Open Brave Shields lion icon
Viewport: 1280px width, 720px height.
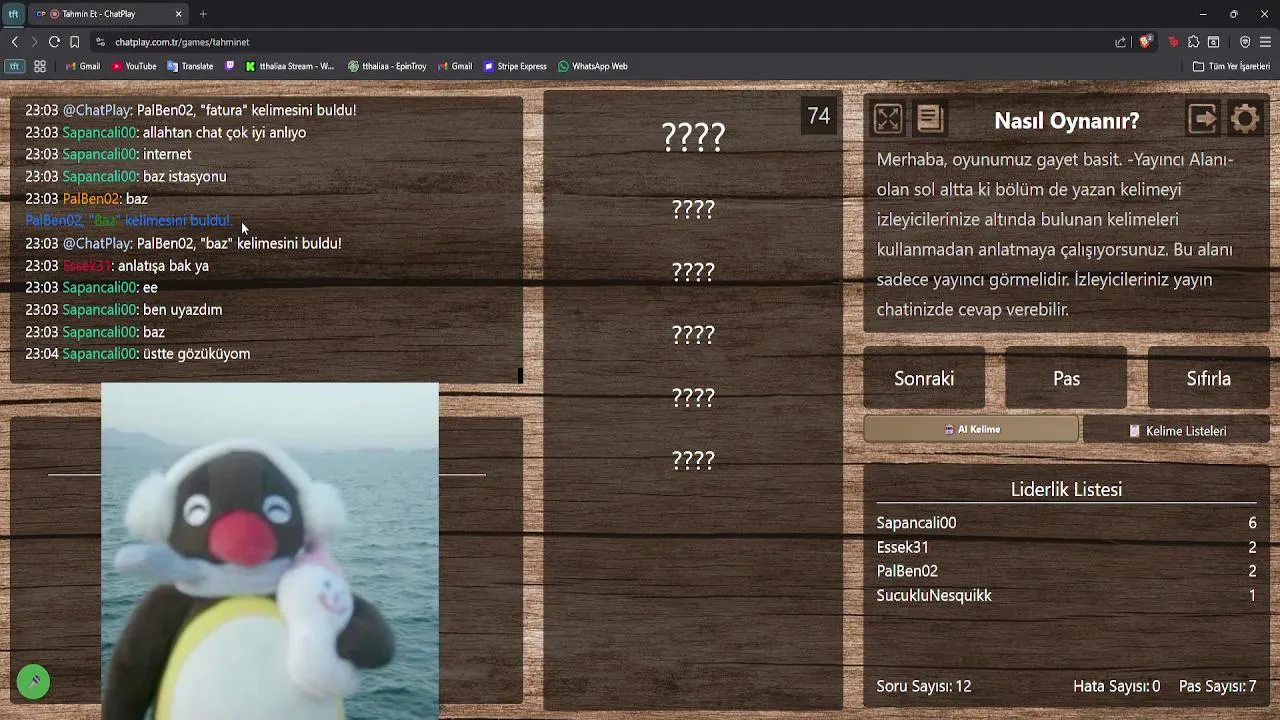tap(1147, 41)
